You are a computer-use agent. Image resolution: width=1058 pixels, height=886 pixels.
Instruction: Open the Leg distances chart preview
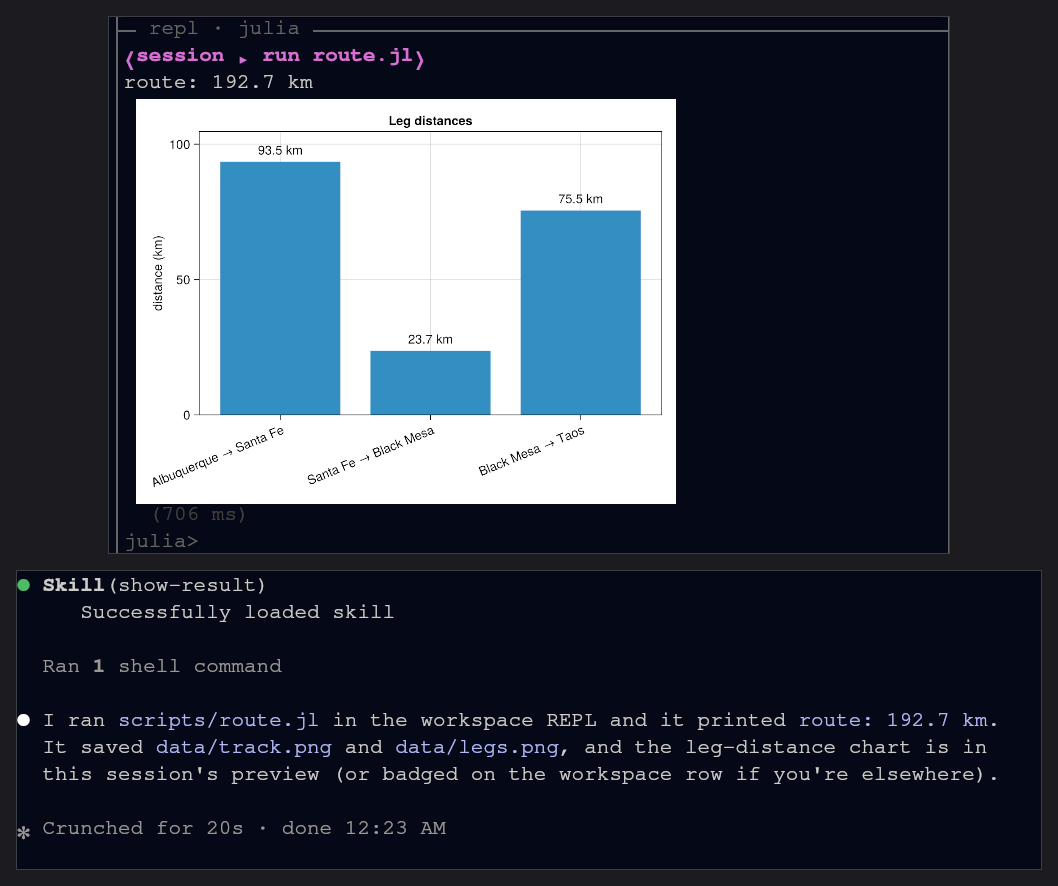pos(406,301)
